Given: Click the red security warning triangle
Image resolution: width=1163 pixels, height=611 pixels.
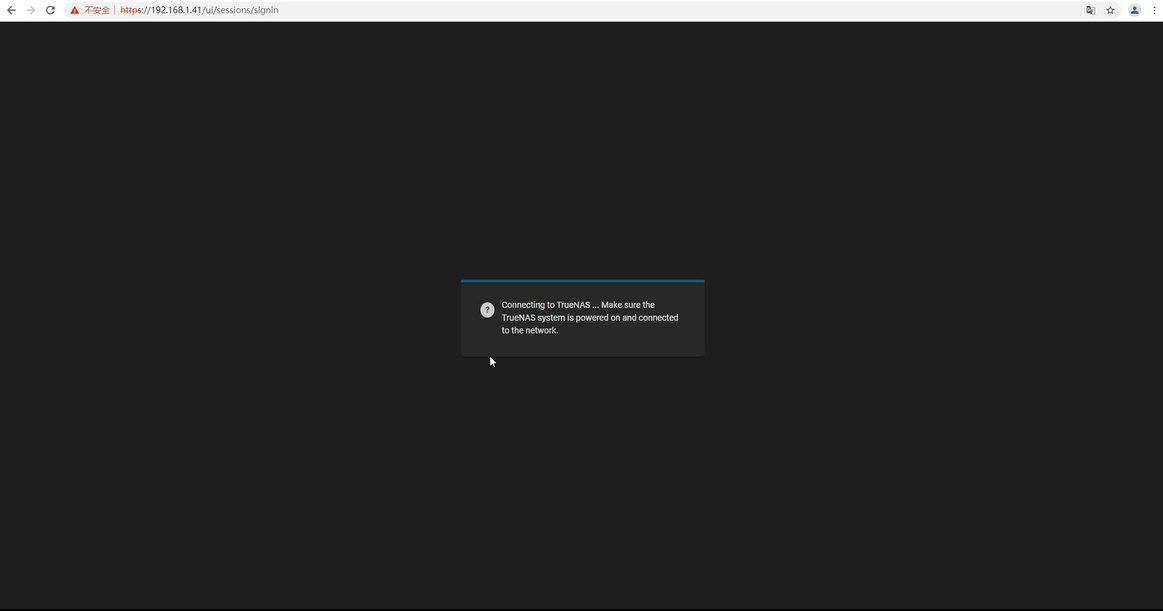Looking at the screenshot, I should (74, 10).
